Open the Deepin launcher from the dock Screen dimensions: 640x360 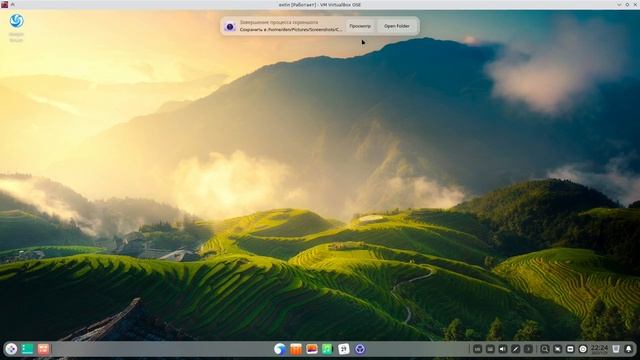[x=11, y=349]
